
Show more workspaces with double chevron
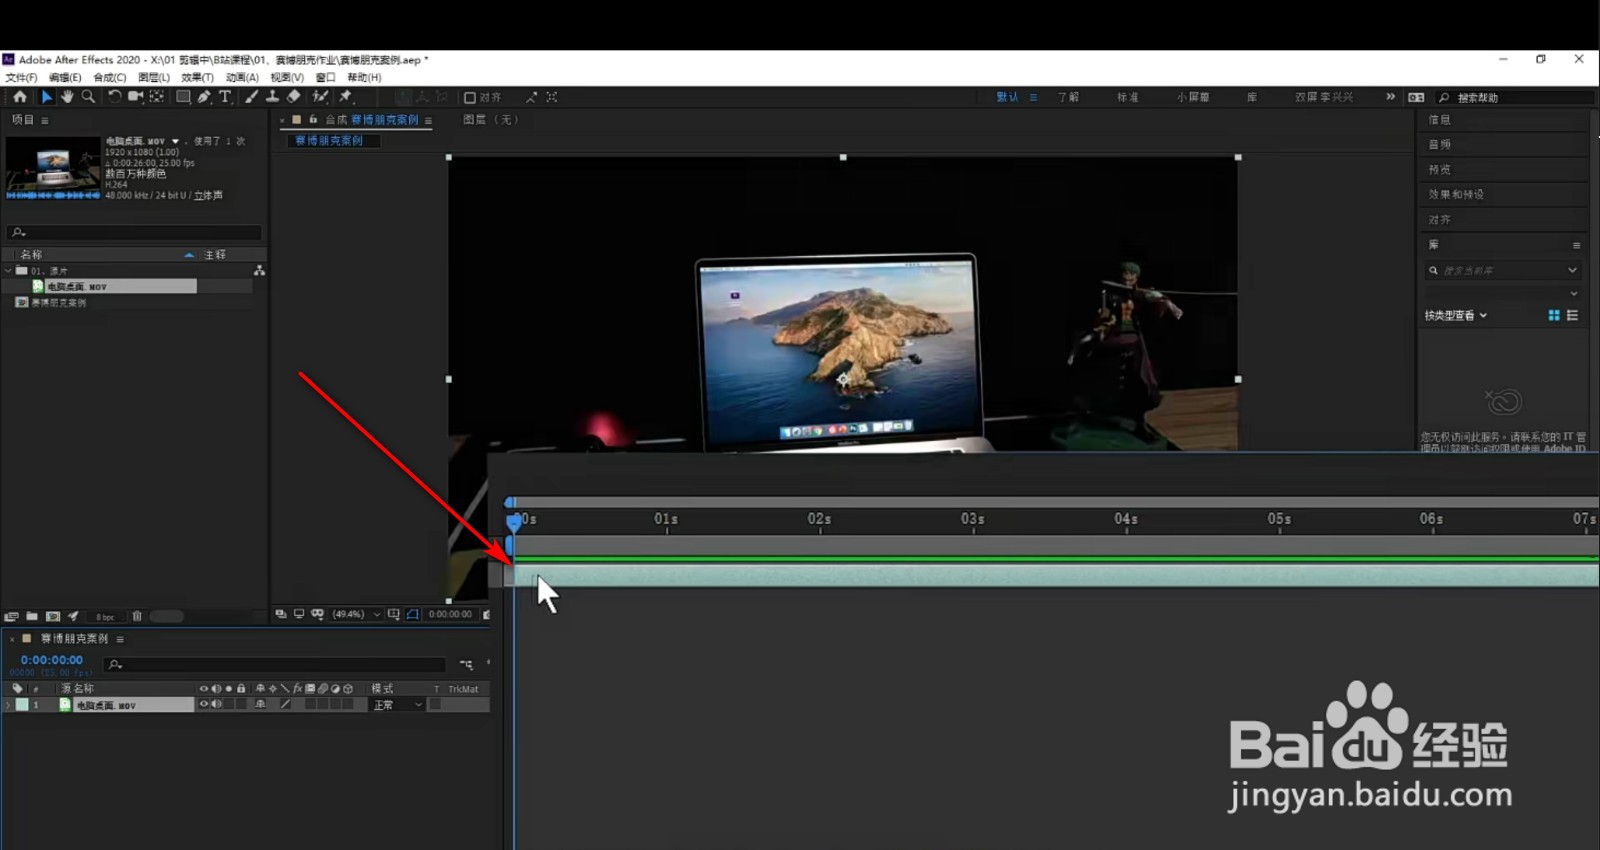click(1390, 97)
